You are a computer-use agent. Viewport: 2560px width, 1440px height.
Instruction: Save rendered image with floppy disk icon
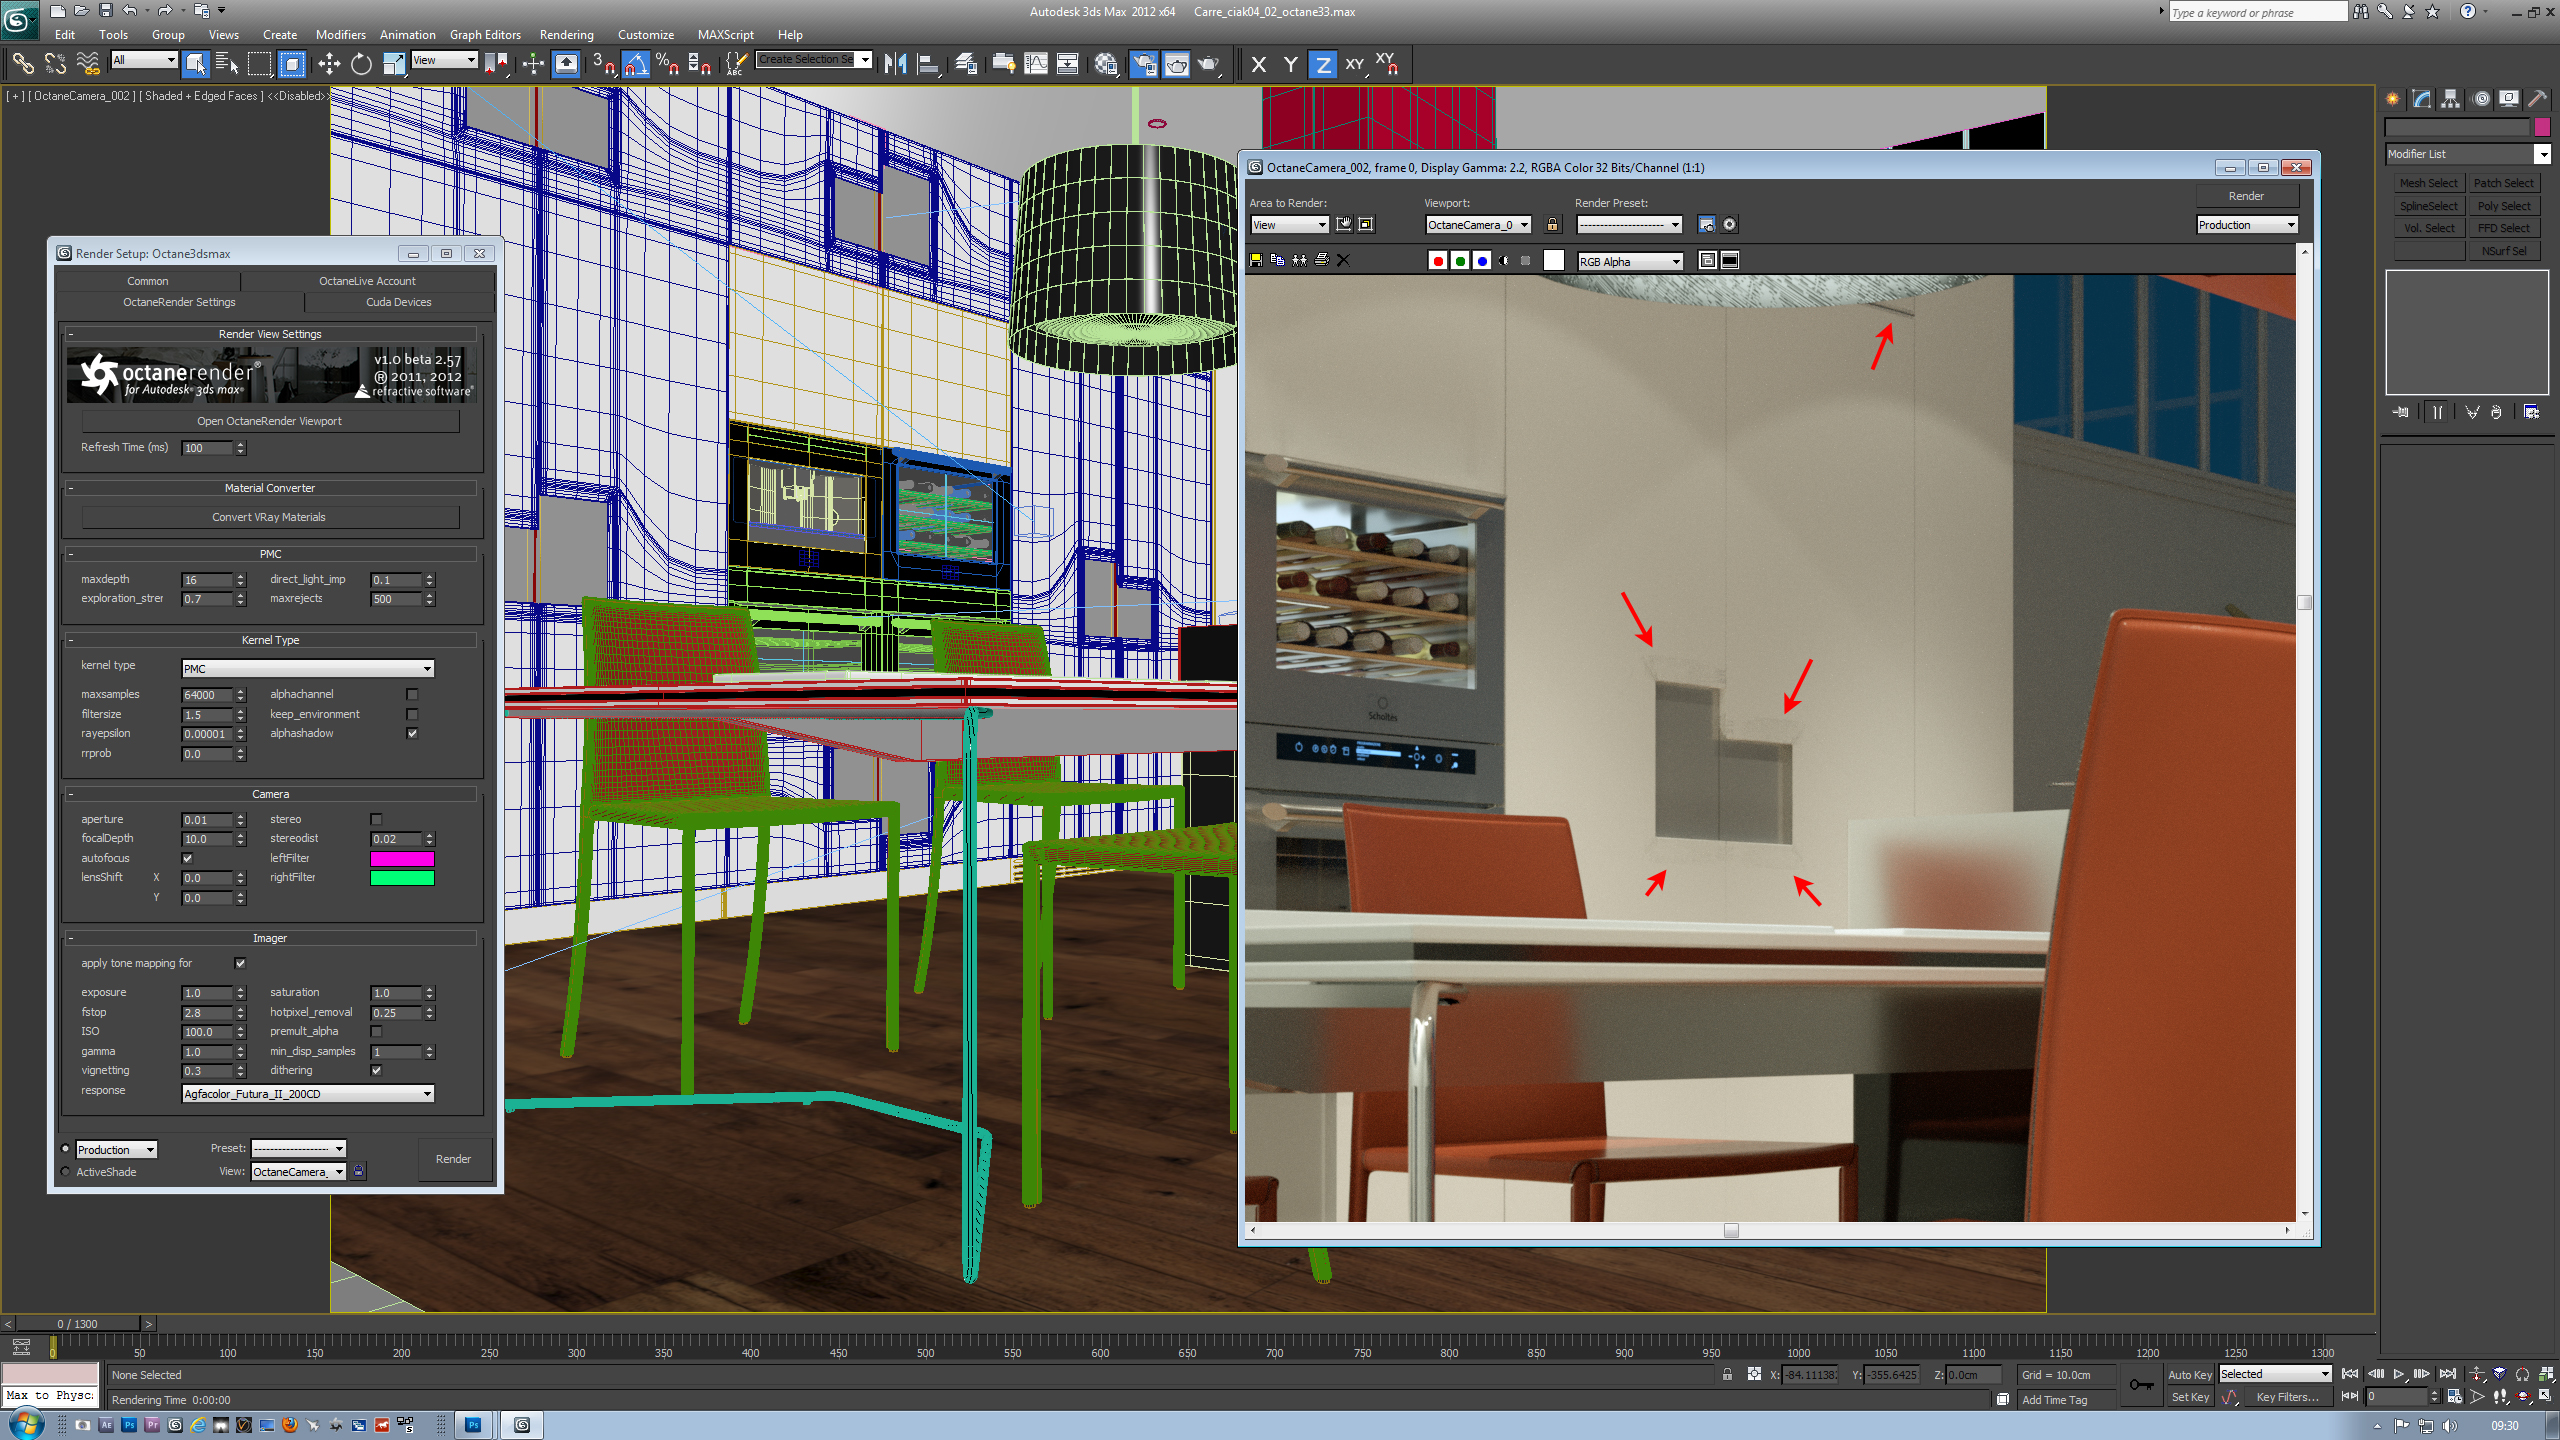click(1256, 260)
